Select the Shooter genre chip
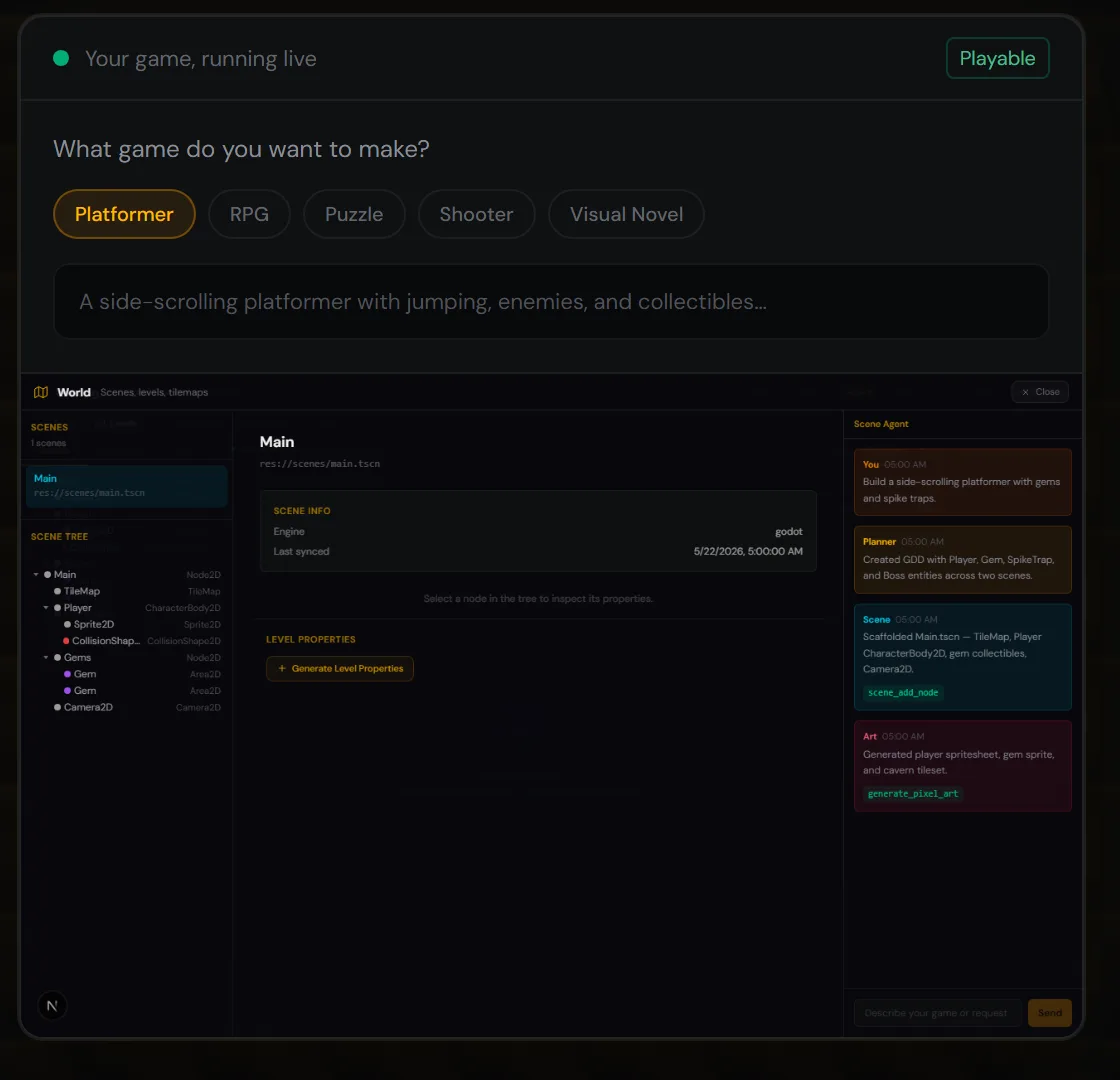The image size is (1120, 1080). 476,214
